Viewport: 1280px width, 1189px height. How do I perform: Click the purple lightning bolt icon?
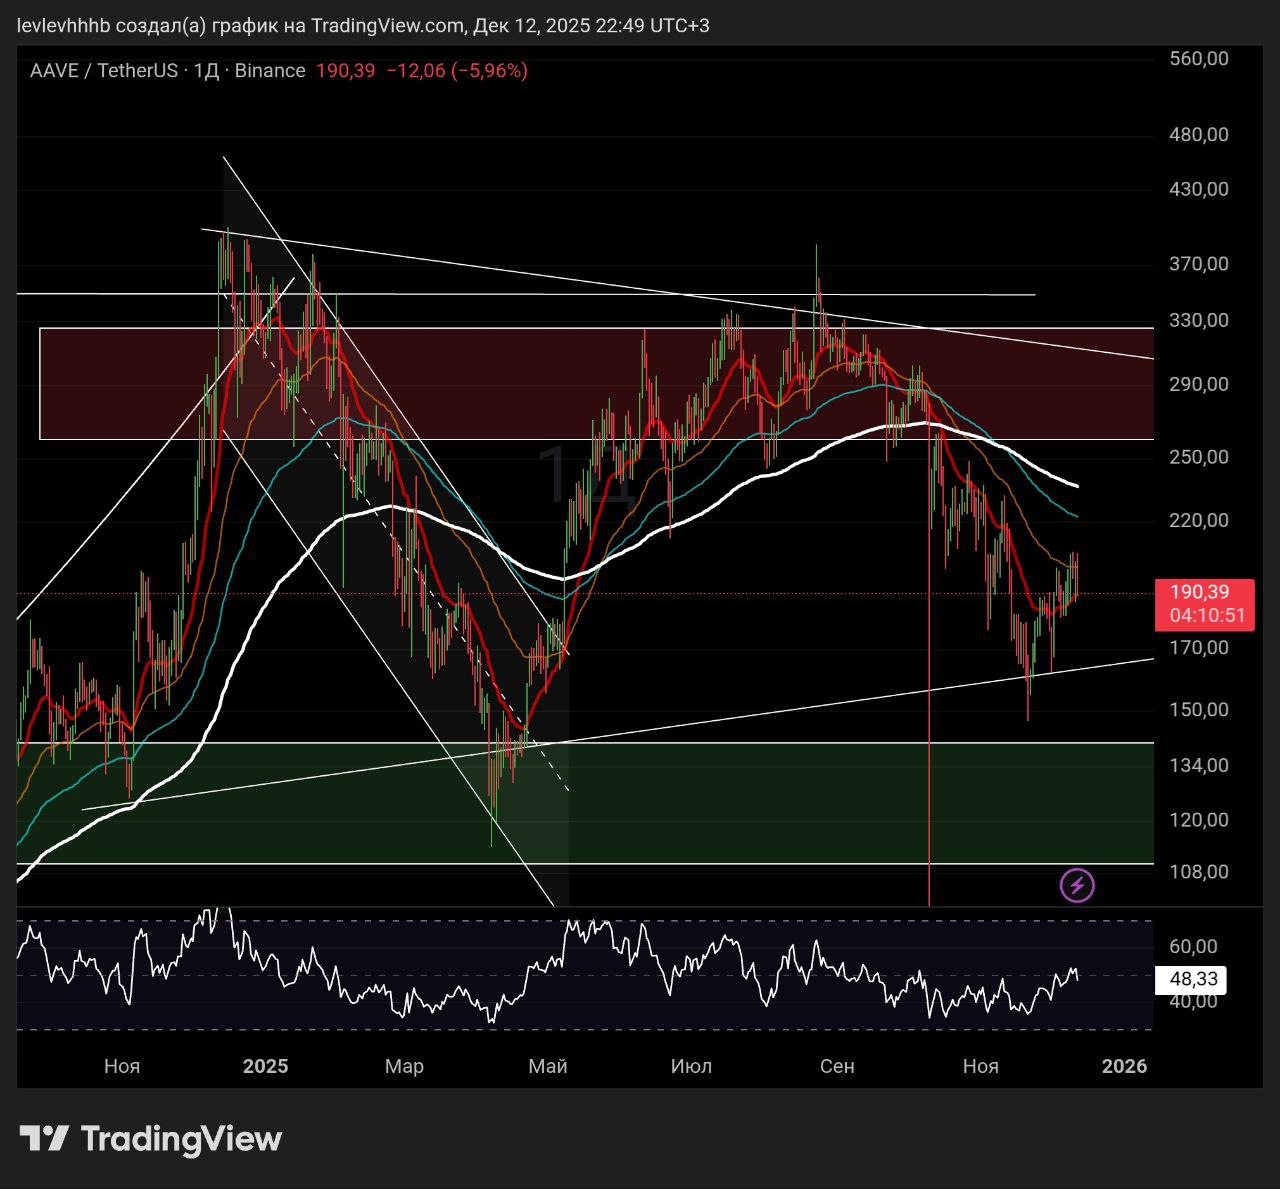click(x=1077, y=885)
